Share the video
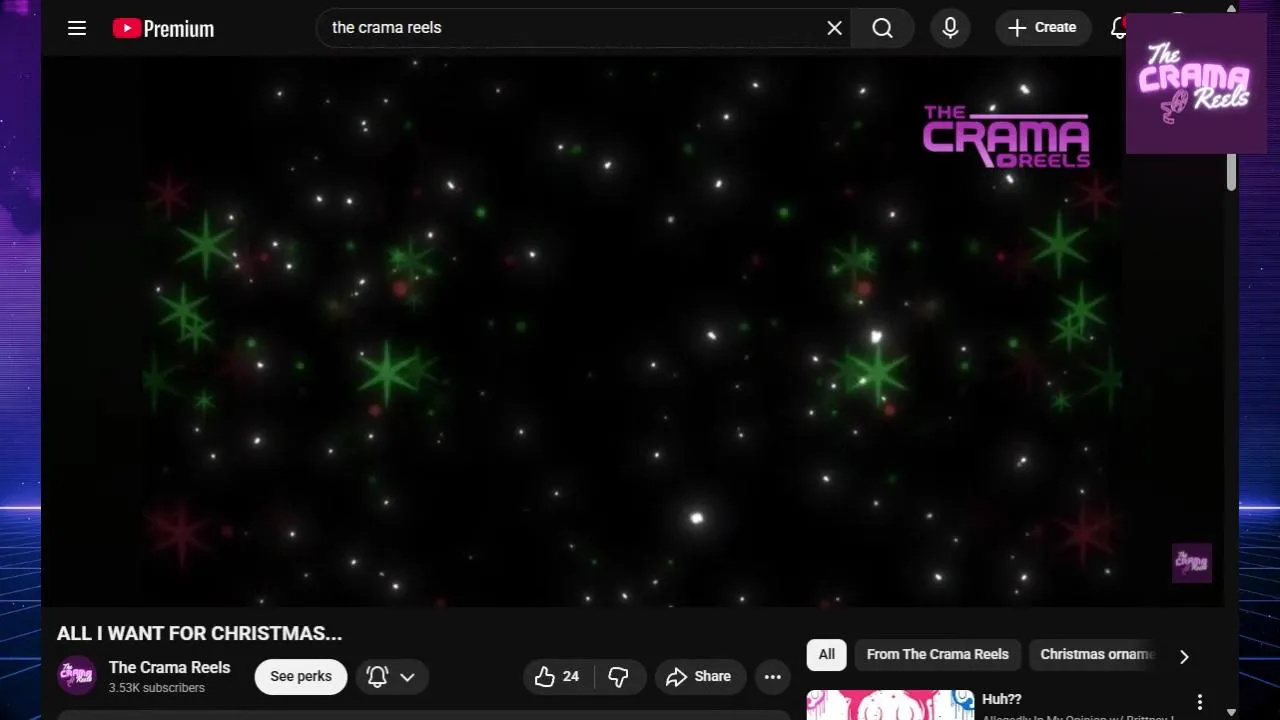The height and width of the screenshot is (720, 1280). coord(700,677)
